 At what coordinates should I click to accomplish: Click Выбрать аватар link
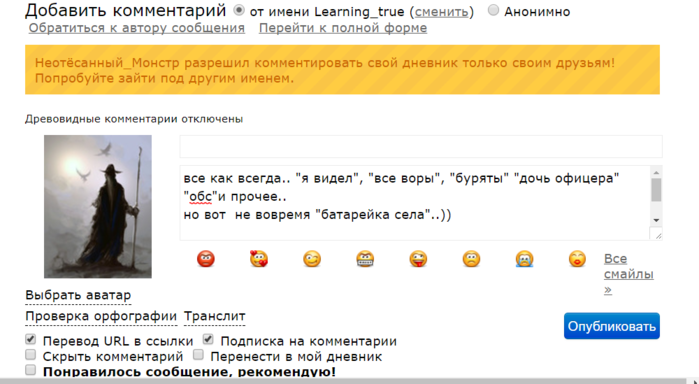[x=78, y=295]
